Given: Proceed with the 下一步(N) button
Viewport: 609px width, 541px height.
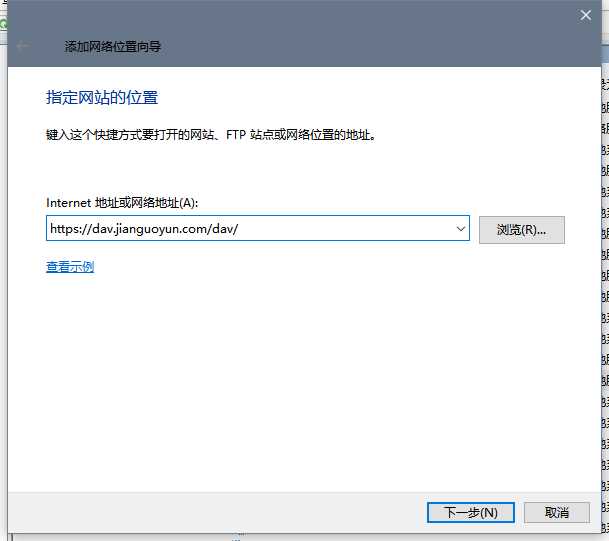Looking at the screenshot, I should [471, 513].
